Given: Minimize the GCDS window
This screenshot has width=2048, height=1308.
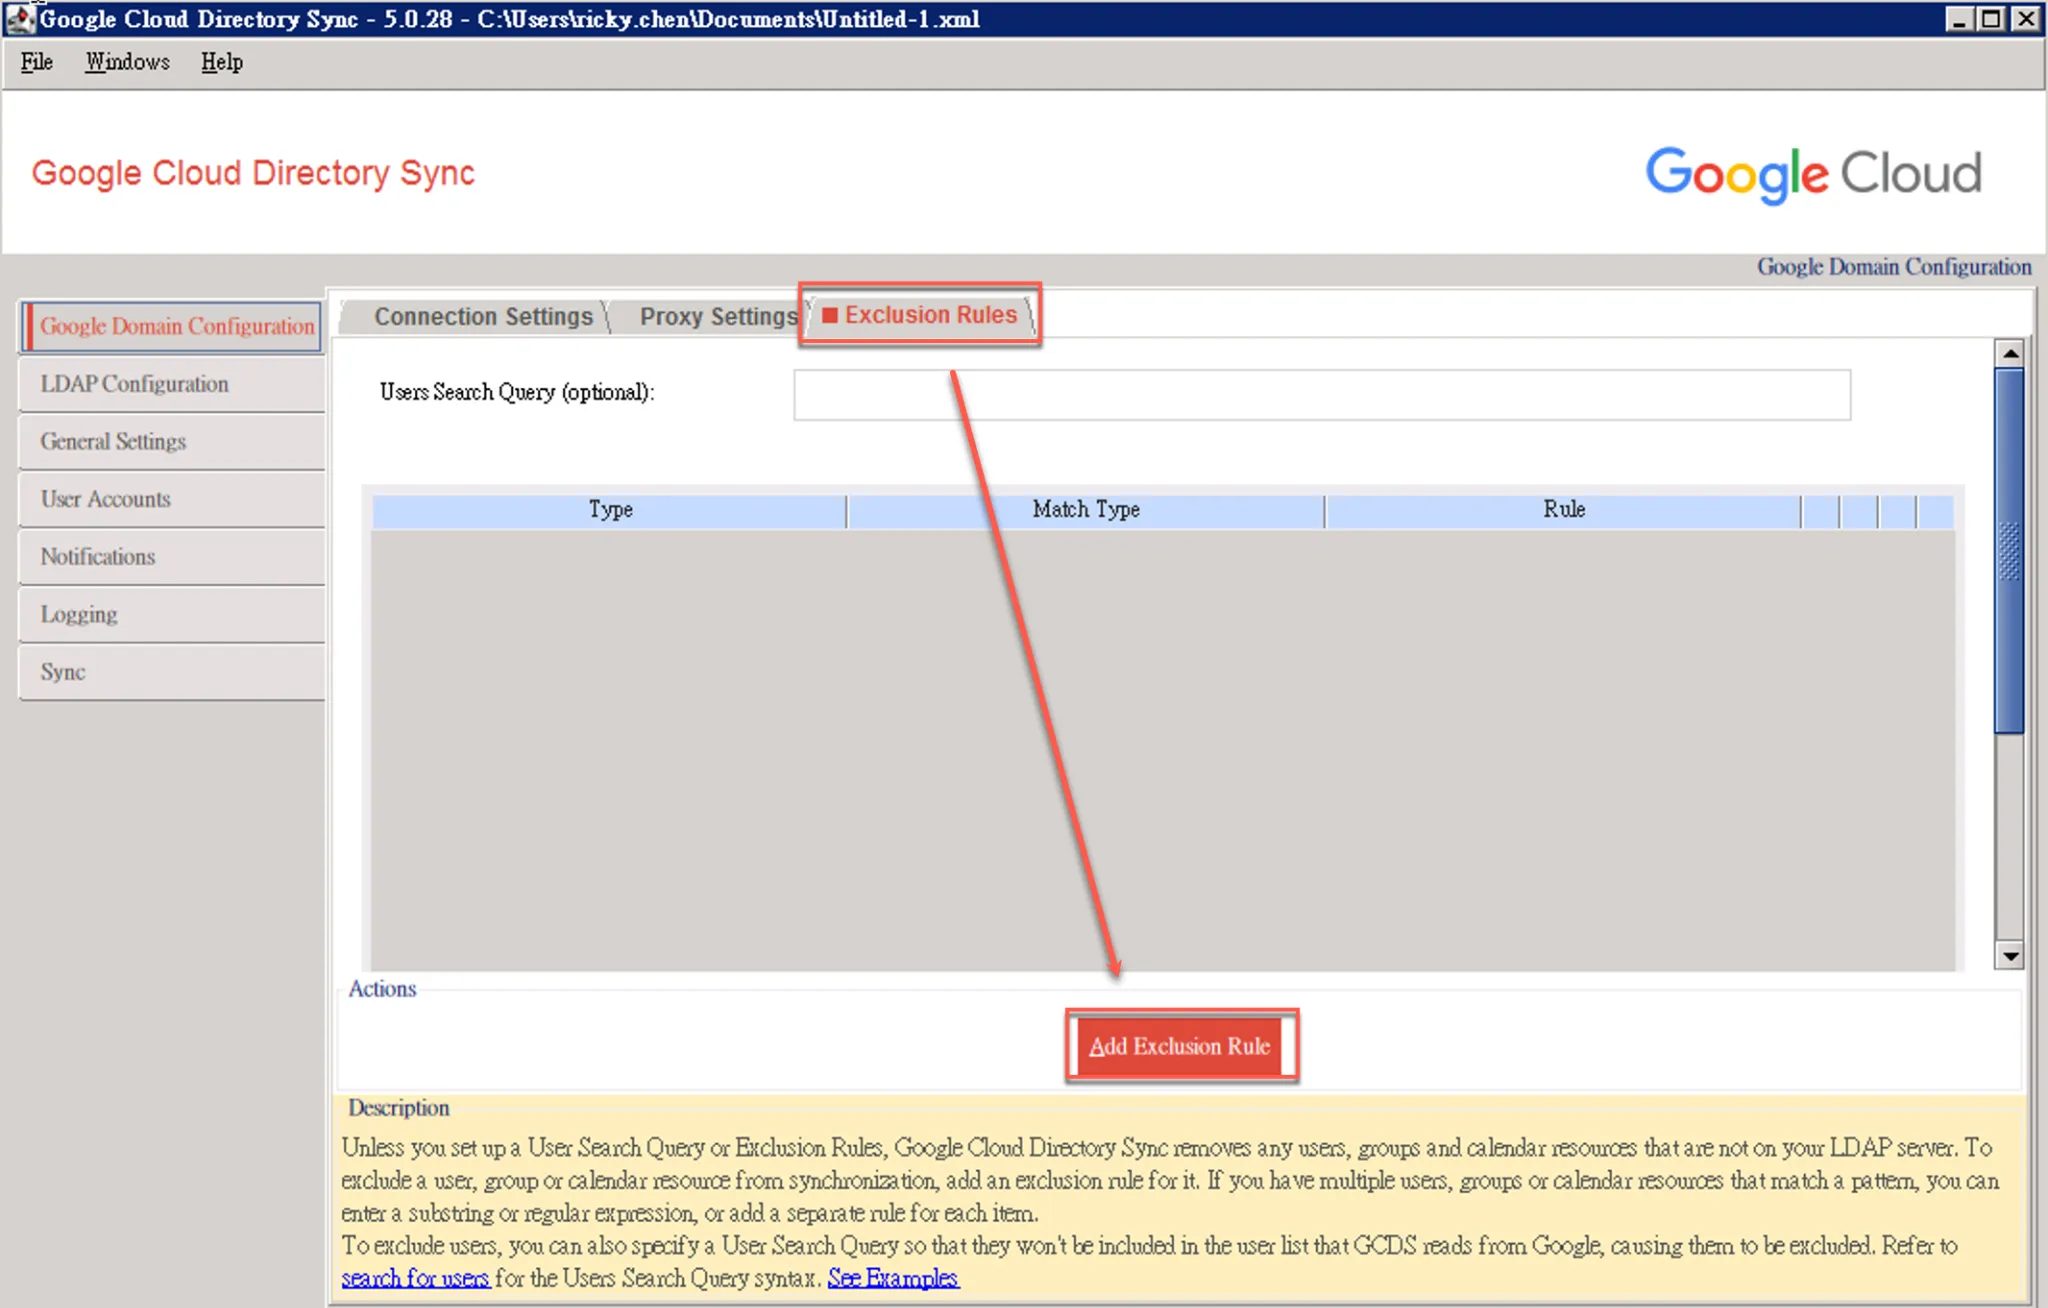Looking at the screenshot, I should 1959,19.
